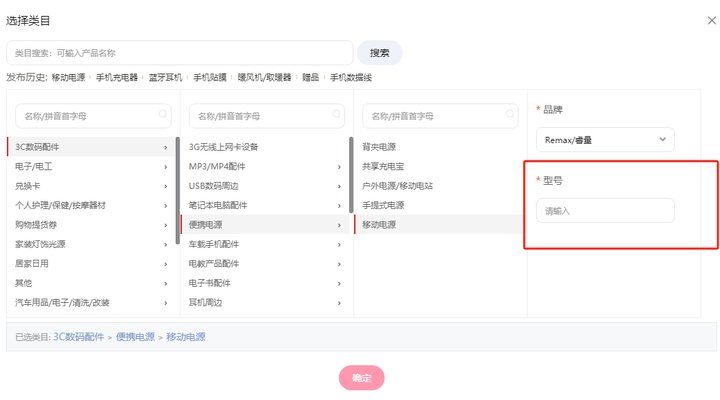Select 户外电源/移动电站 leaf category
This screenshot has height=400, width=720.
tap(440, 186)
